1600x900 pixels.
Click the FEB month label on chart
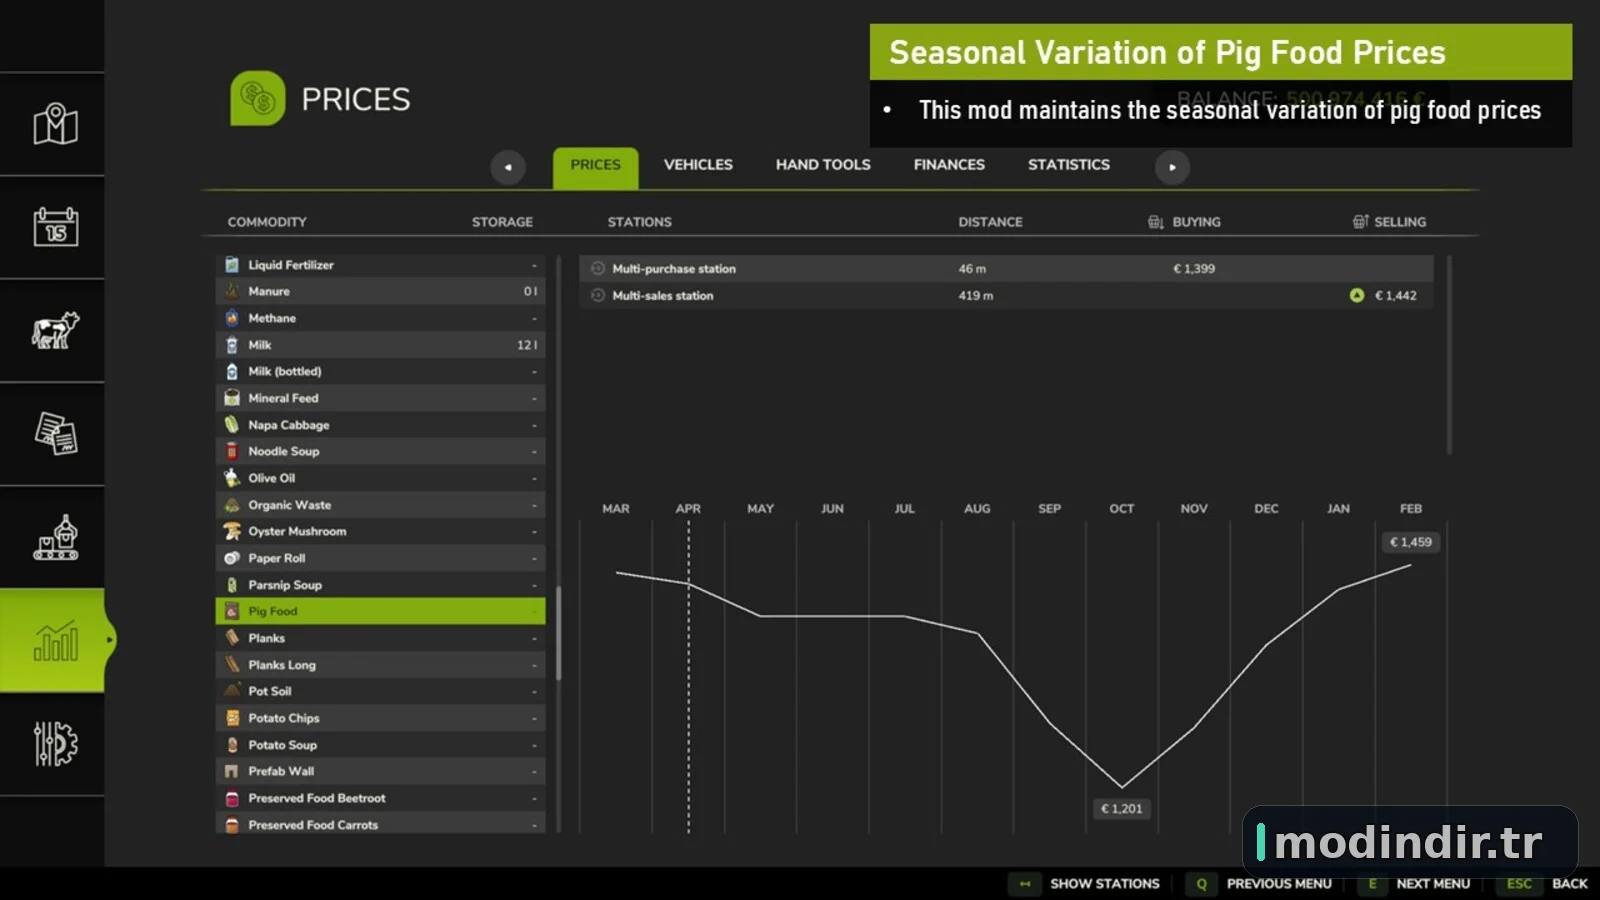tap(1411, 508)
